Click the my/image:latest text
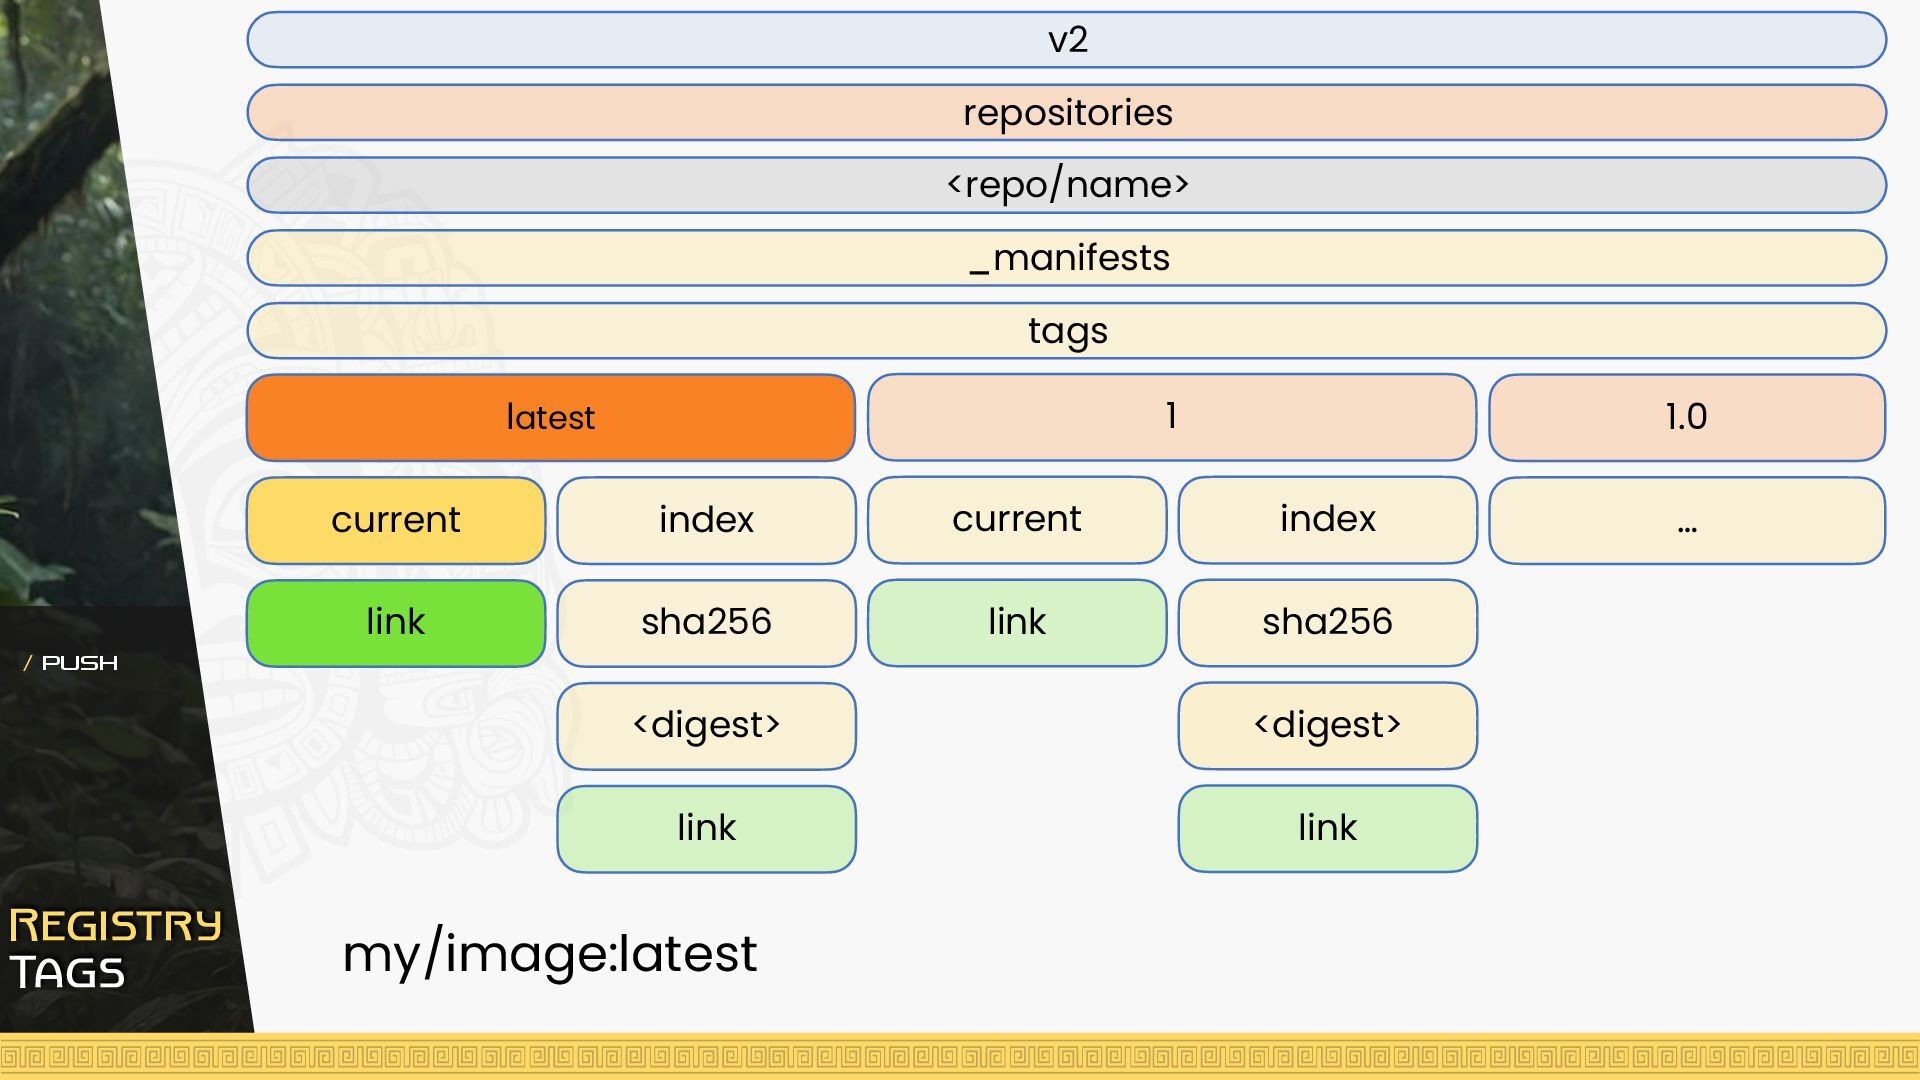 point(550,953)
